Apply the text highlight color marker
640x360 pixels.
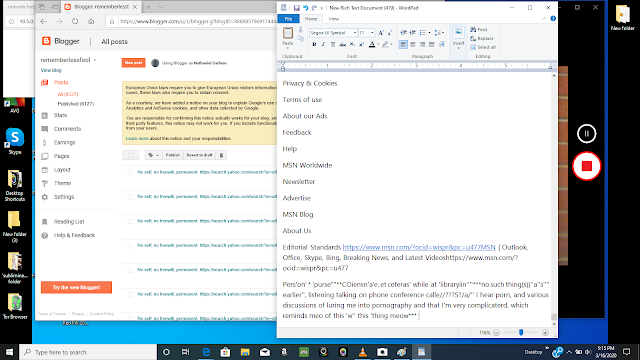click(x=385, y=44)
